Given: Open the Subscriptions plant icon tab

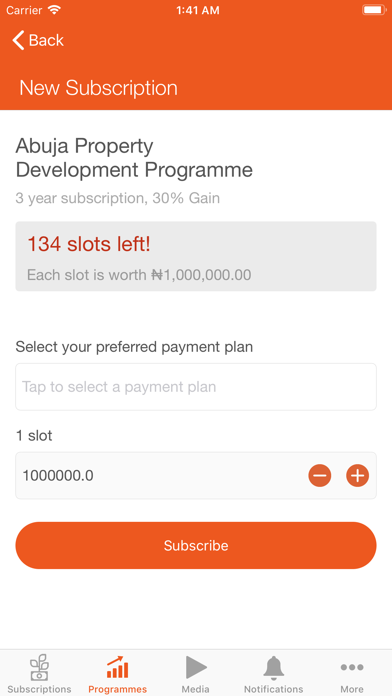Looking at the screenshot, I should 40,667.
